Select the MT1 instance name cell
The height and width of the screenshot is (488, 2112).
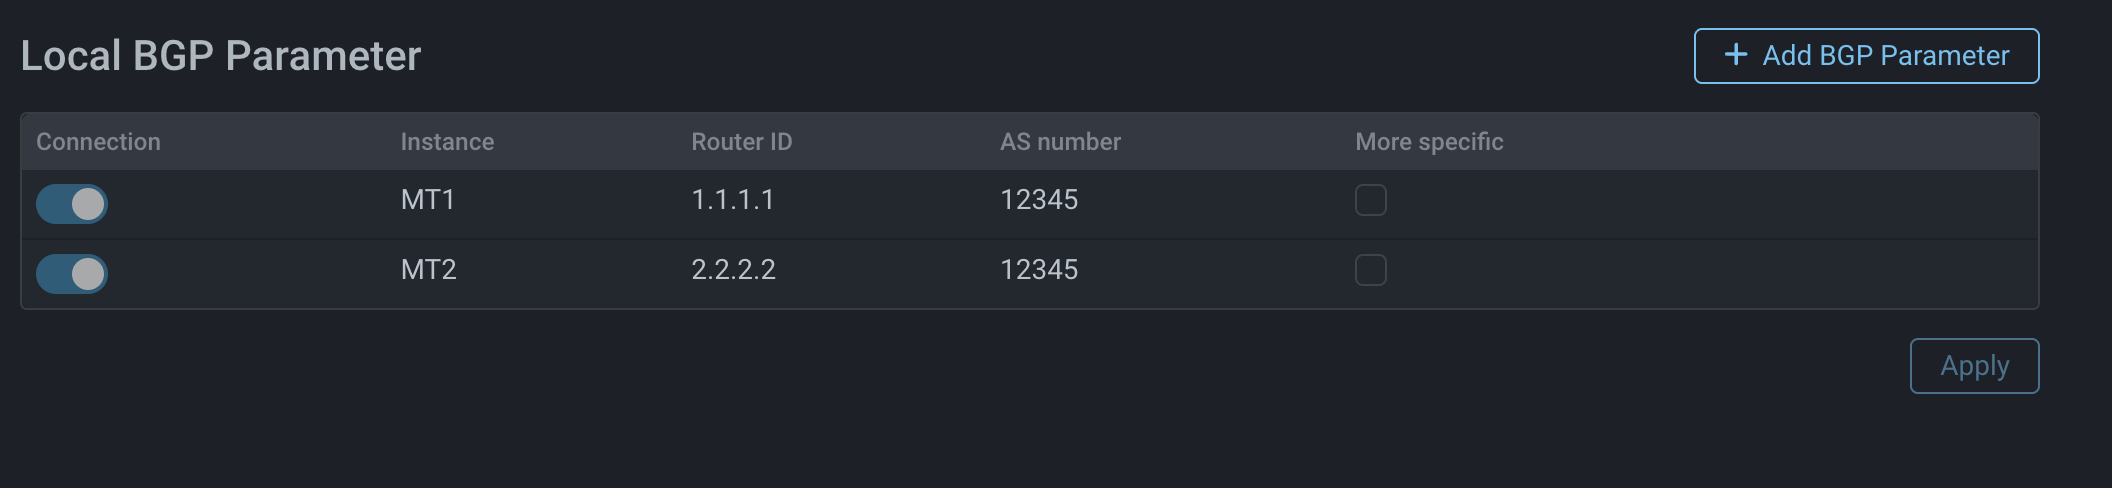[428, 200]
